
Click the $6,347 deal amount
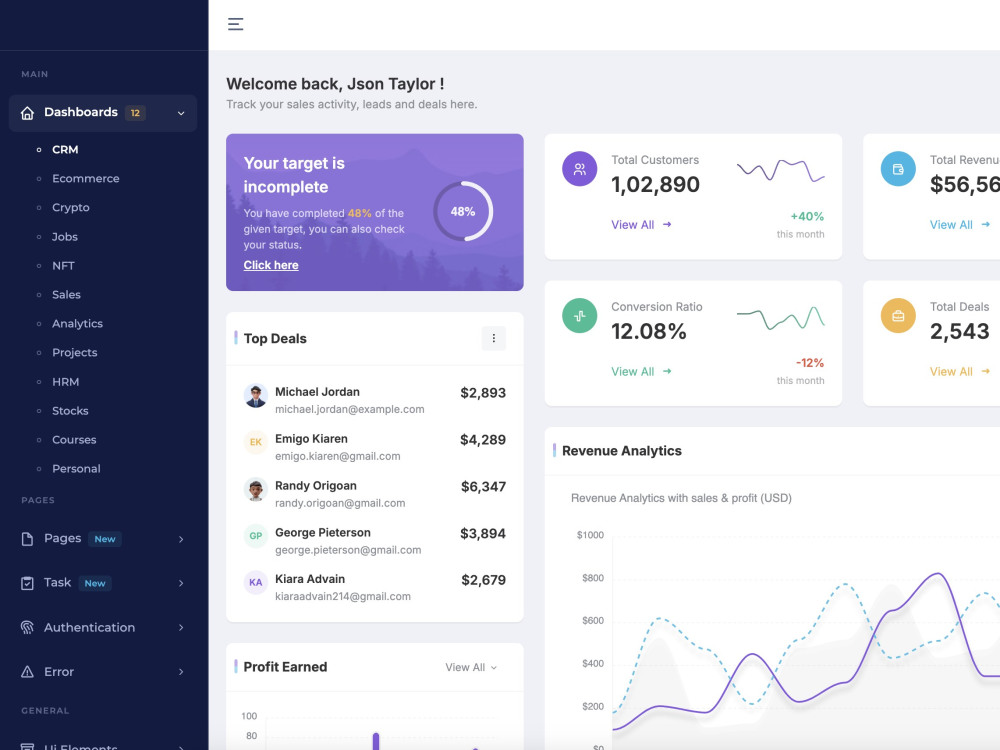click(483, 487)
